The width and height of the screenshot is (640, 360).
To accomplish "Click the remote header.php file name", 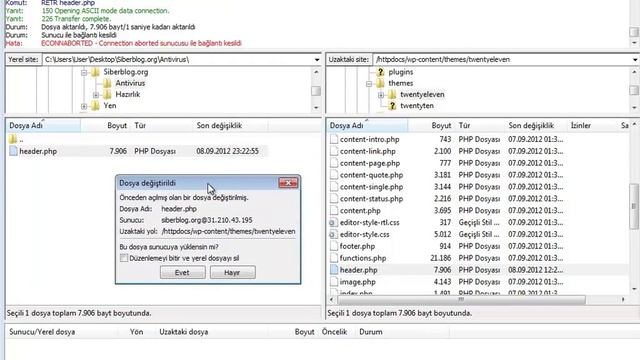I will [x=358, y=270].
